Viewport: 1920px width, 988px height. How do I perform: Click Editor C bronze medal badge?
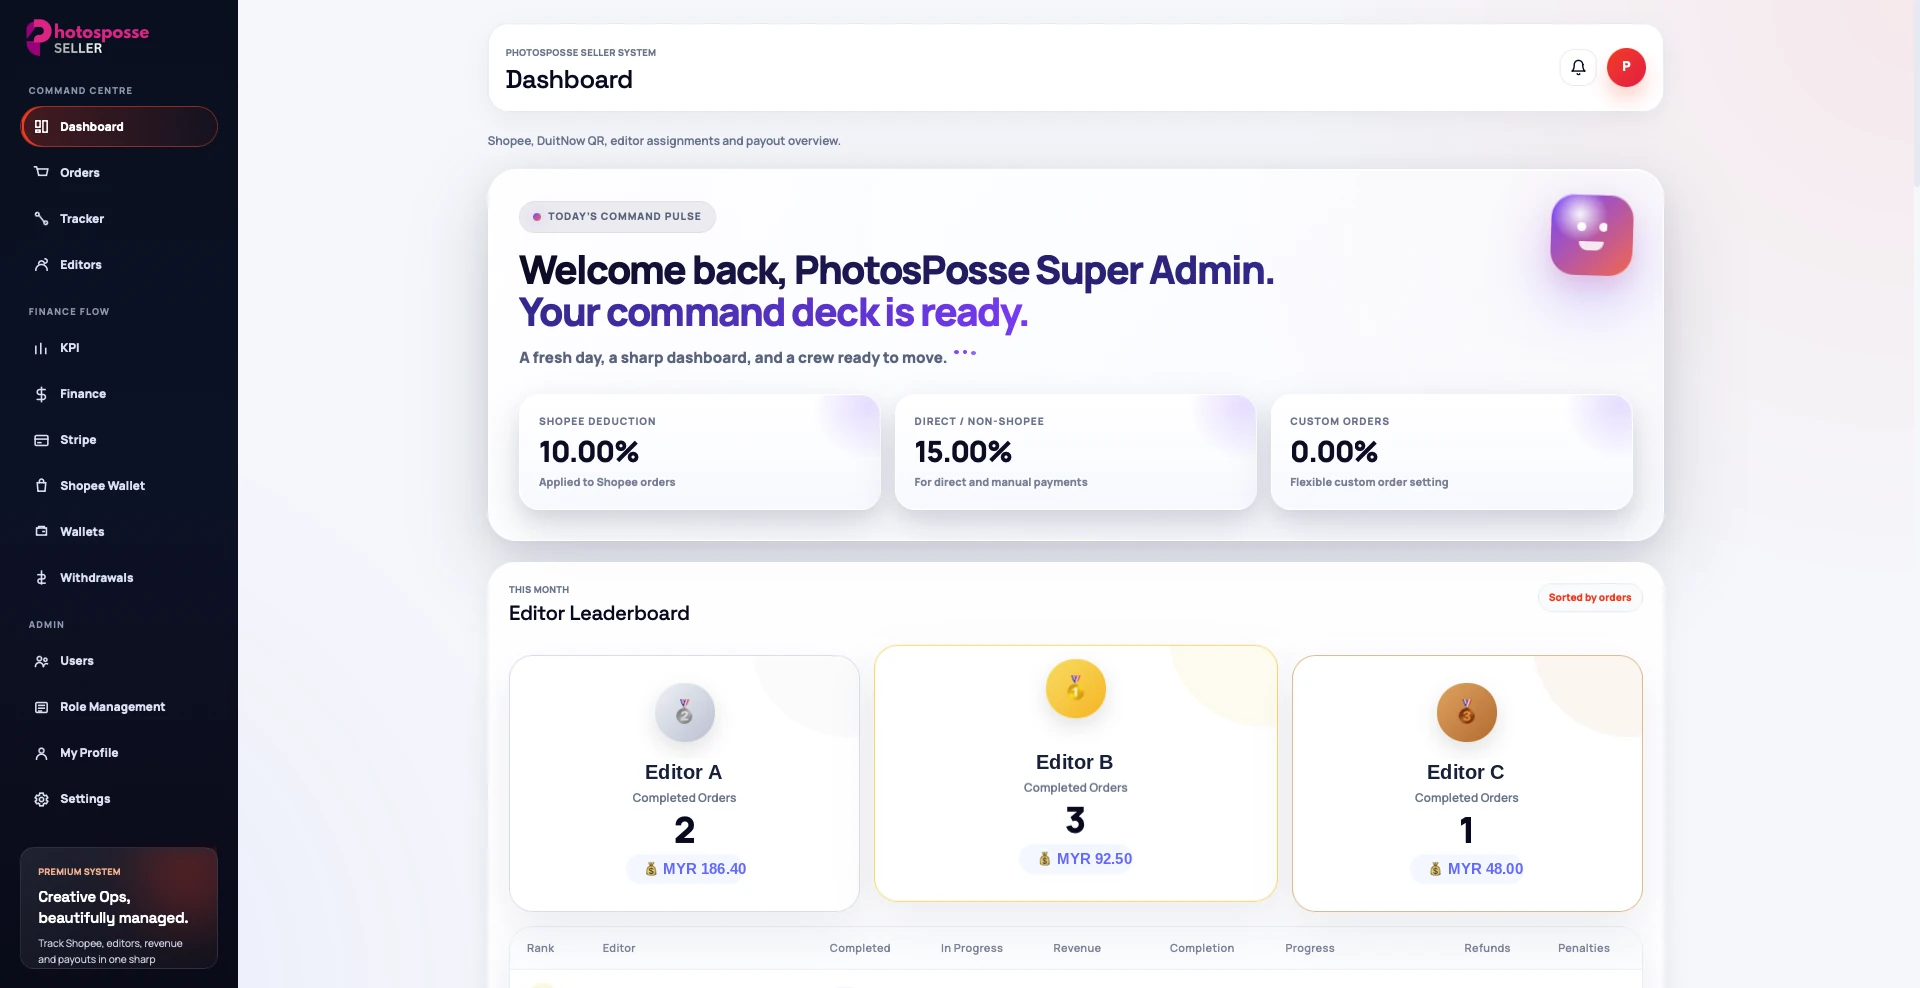tap(1466, 712)
